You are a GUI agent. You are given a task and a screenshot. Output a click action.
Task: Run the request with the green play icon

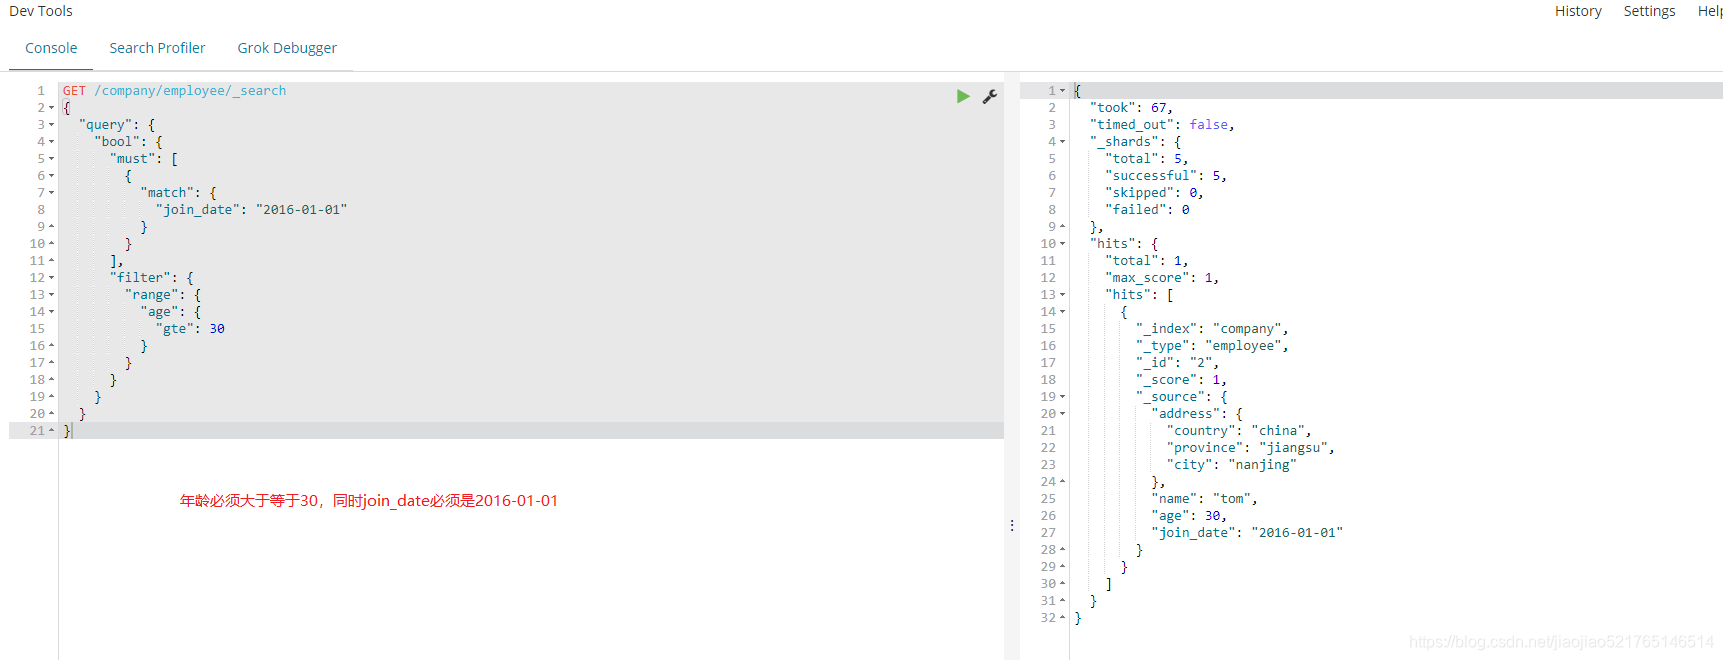pyautogui.click(x=963, y=96)
